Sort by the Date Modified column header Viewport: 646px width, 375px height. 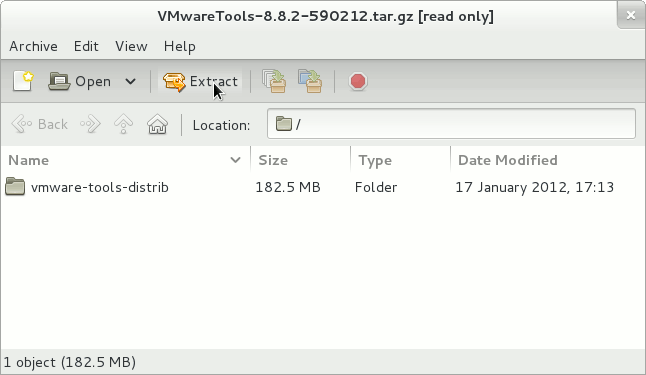pos(547,160)
